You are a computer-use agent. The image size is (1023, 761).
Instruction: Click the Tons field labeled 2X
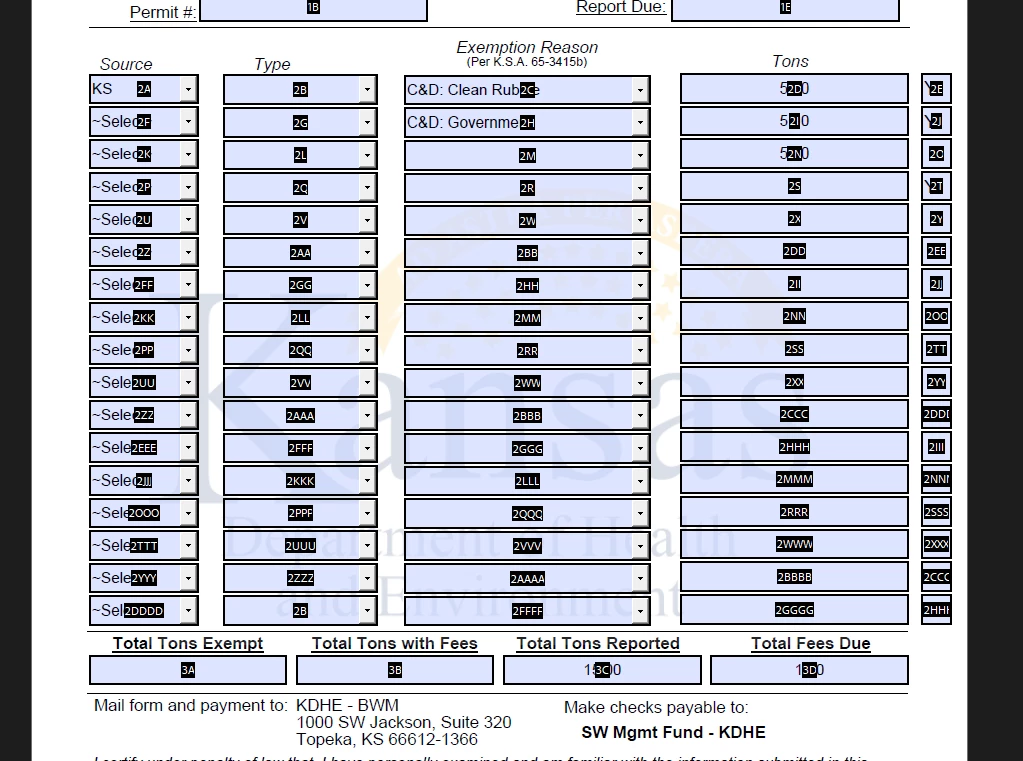pyautogui.click(x=794, y=219)
